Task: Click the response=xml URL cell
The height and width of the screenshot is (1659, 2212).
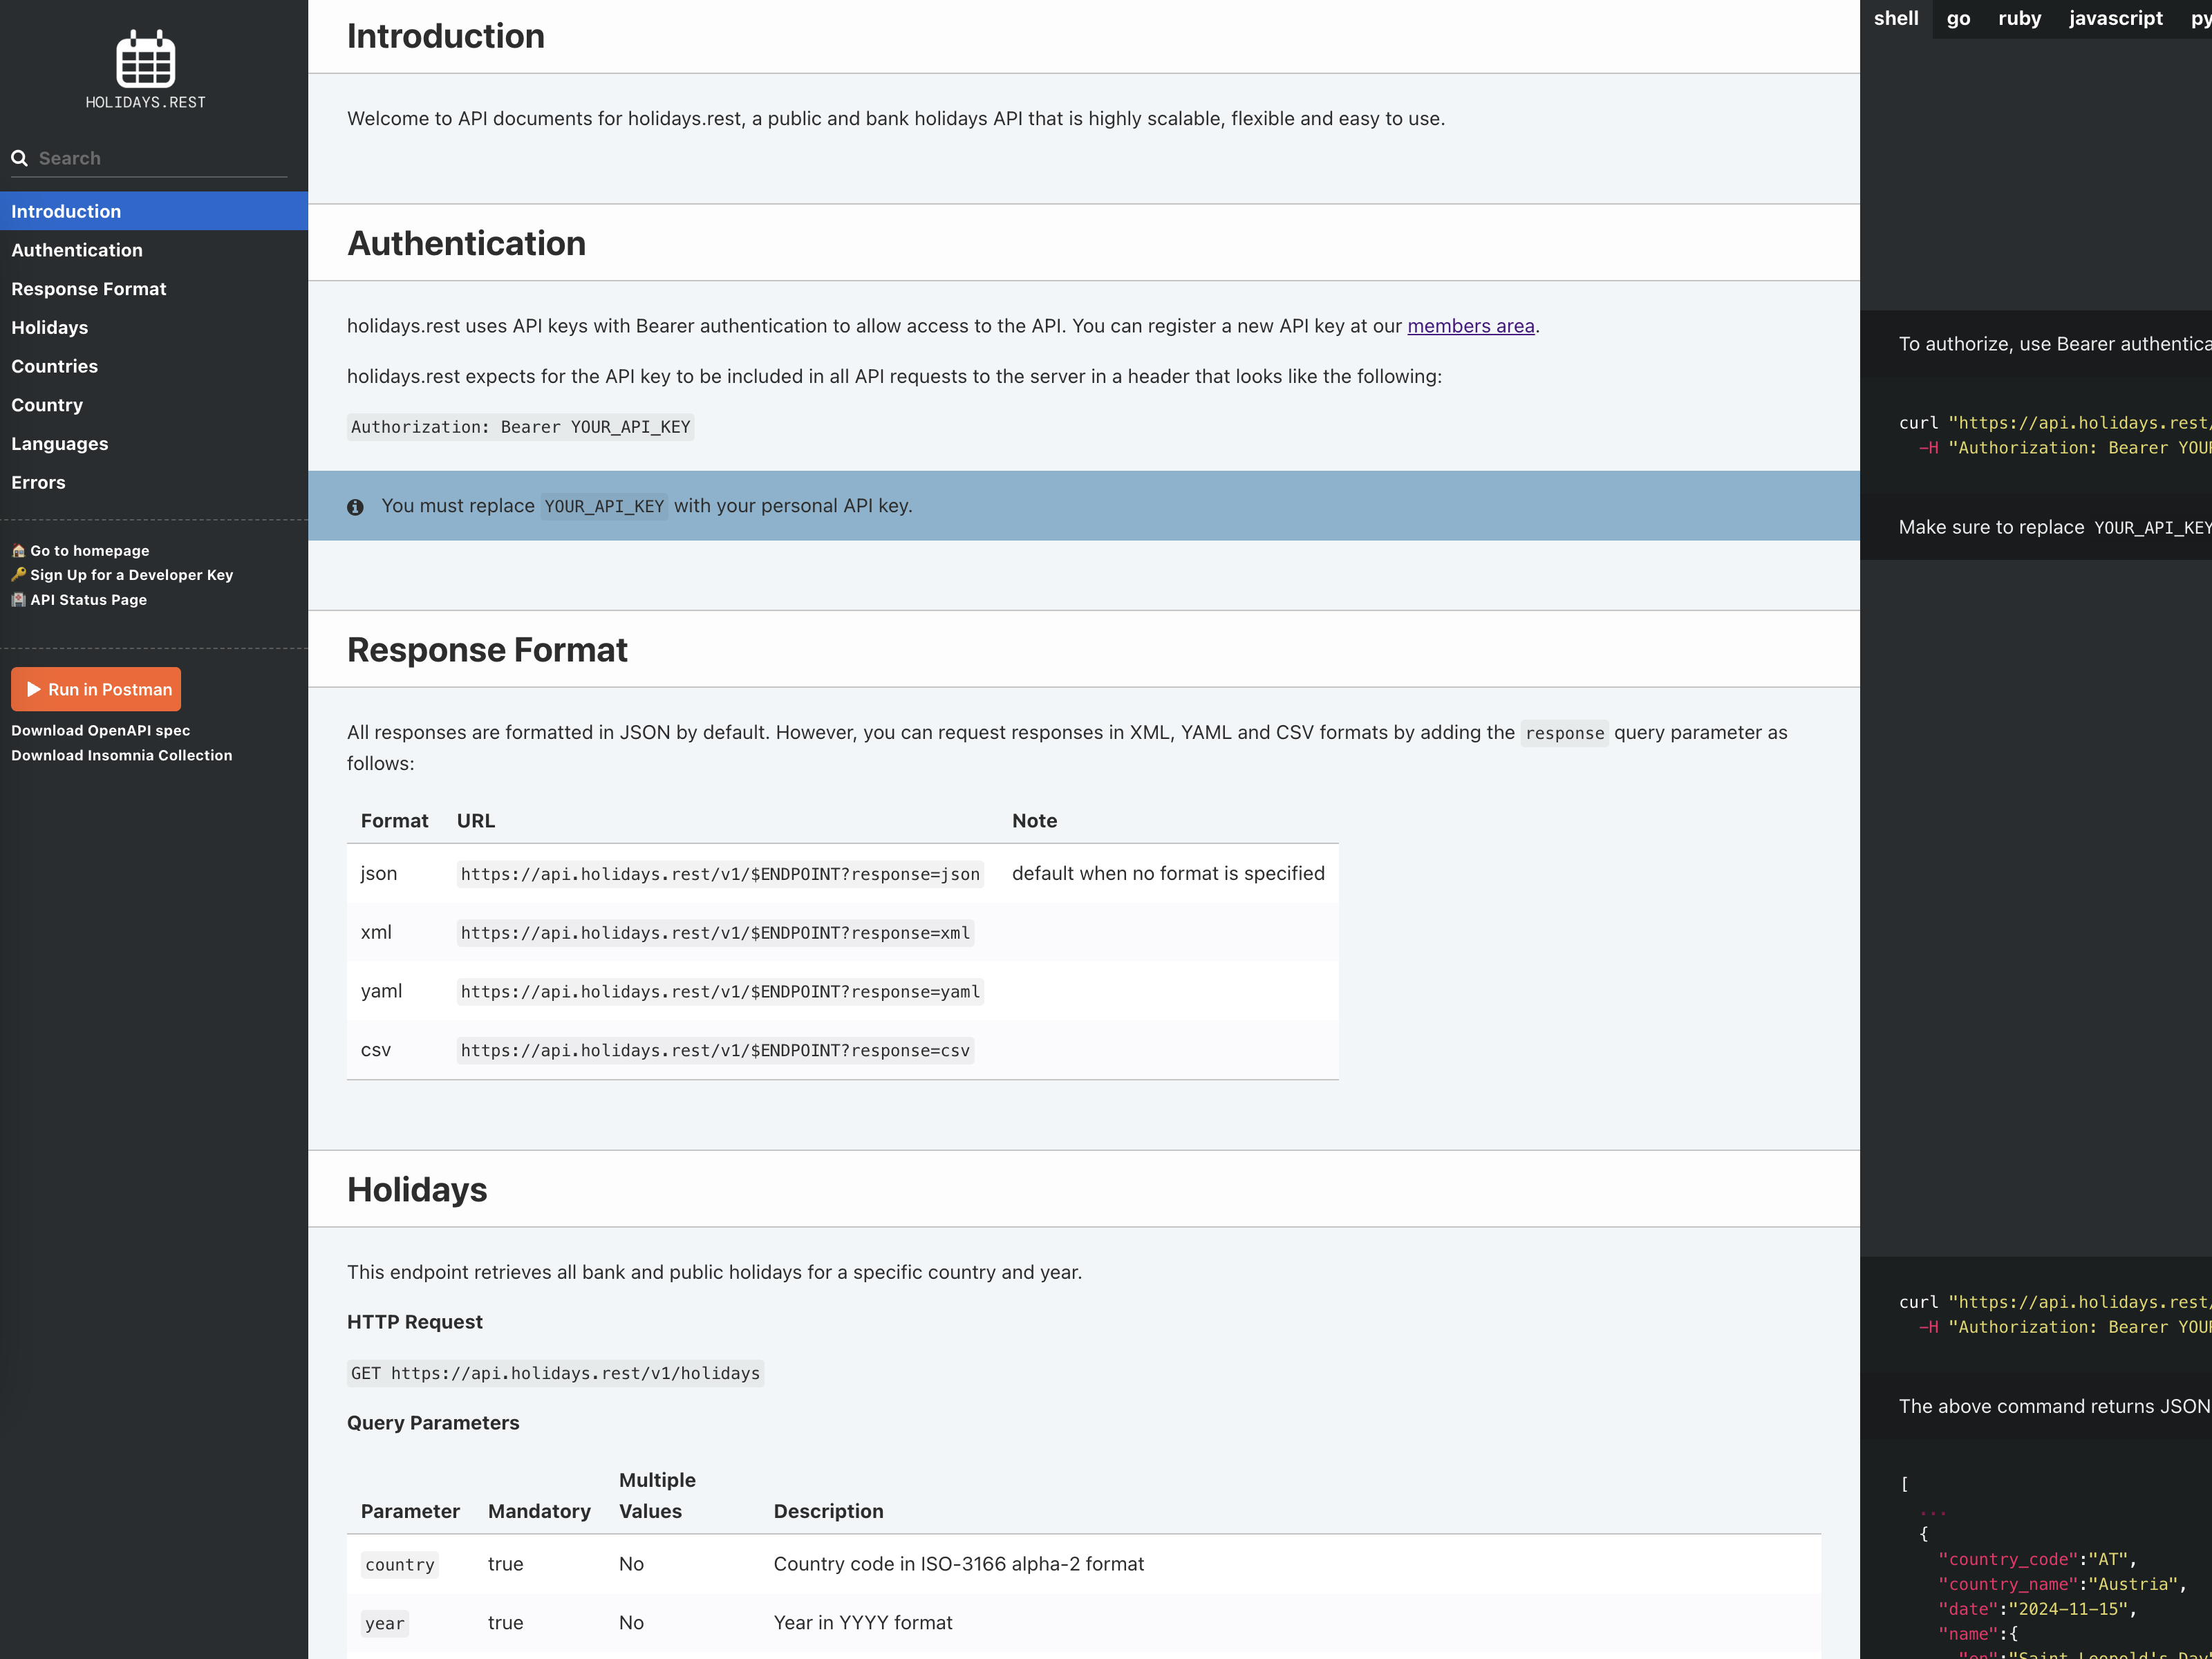Action: (715, 933)
